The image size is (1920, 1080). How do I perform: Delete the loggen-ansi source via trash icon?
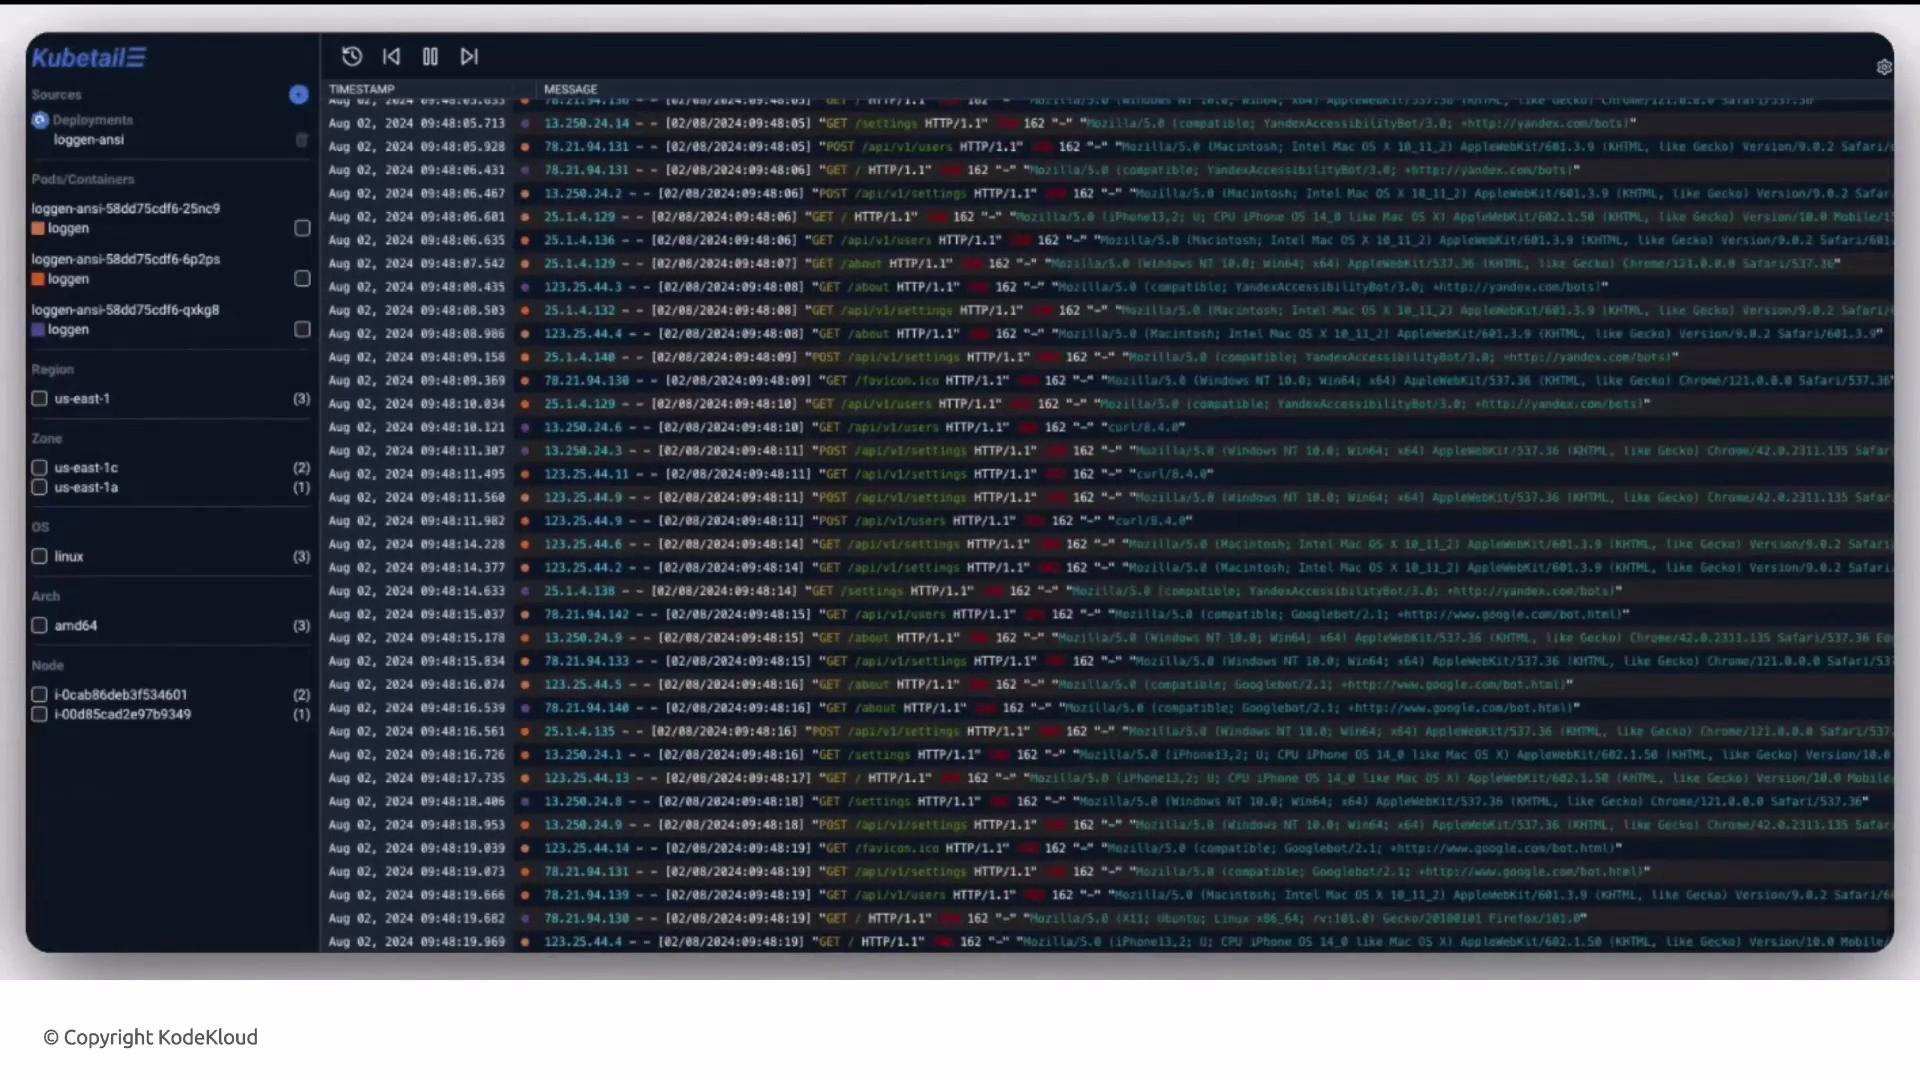[301, 140]
